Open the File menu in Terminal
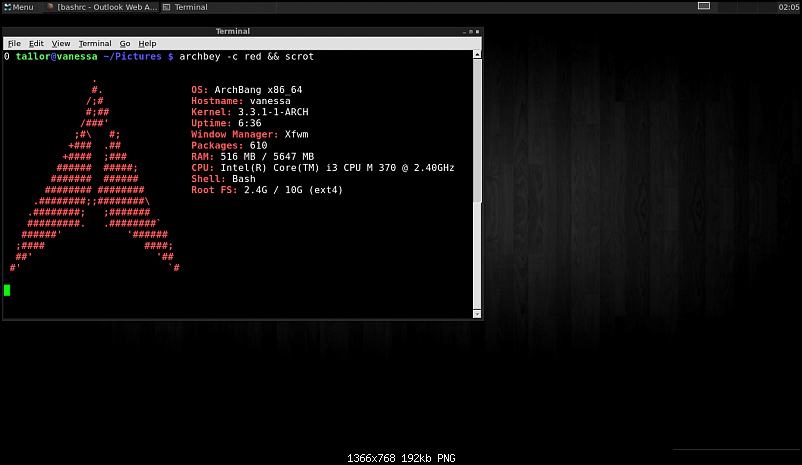802x465 pixels. [14, 43]
